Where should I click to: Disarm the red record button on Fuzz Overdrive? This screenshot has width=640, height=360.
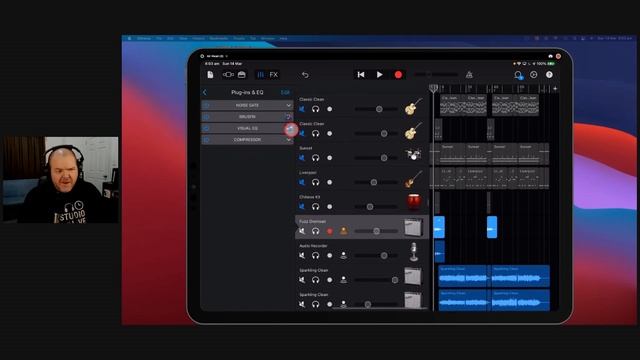(329, 231)
